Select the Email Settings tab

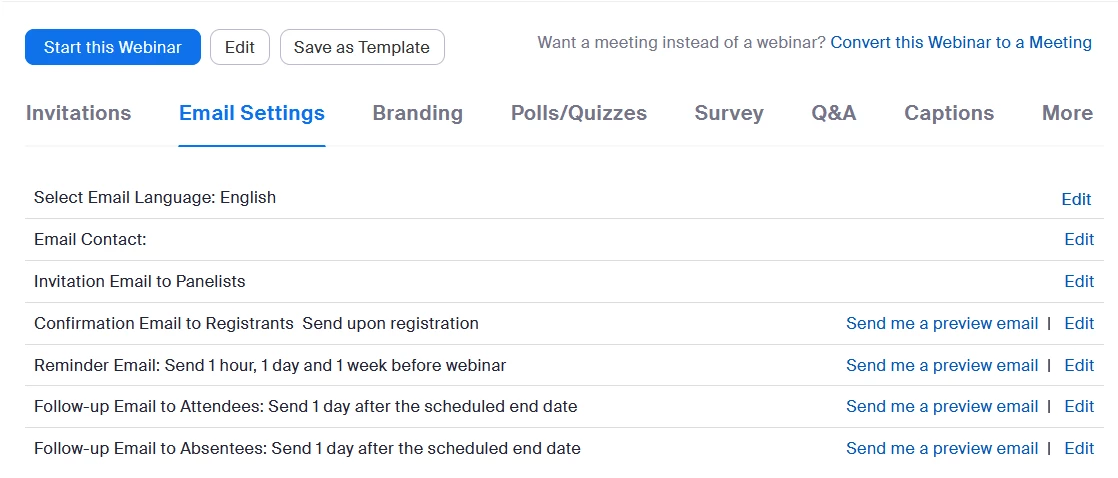coord(252,113)
